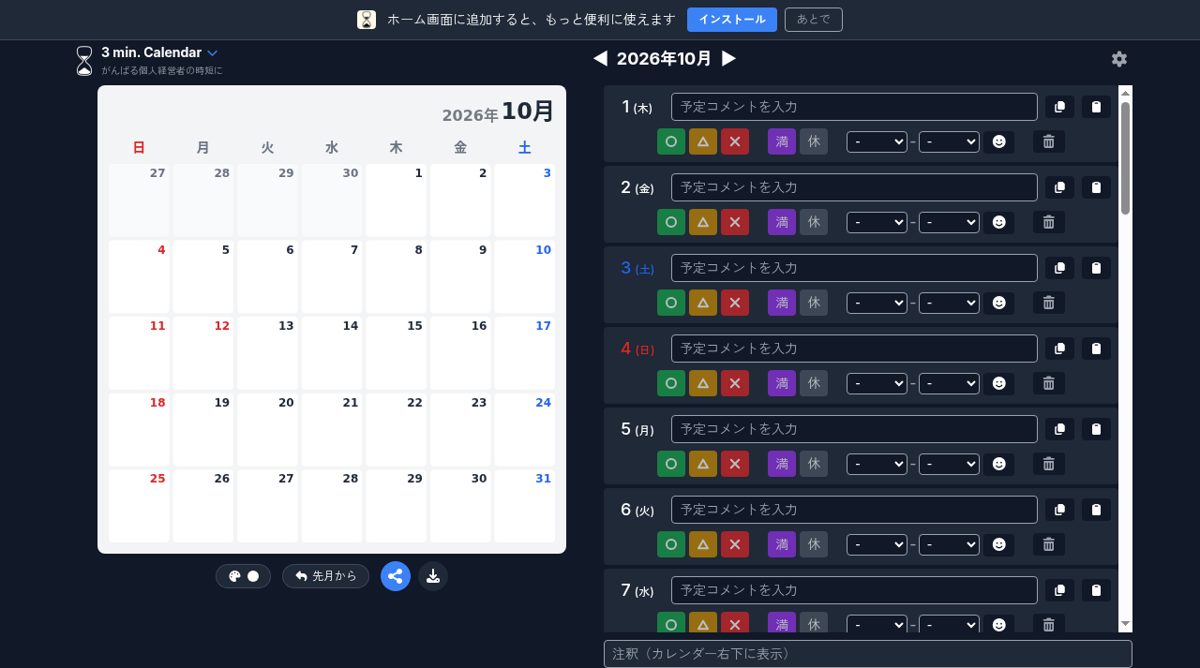The width and height of the screenshot is (1200, 668).
Task: Open end time dropdown for day 6 (火)
Action: click(949, 545)
